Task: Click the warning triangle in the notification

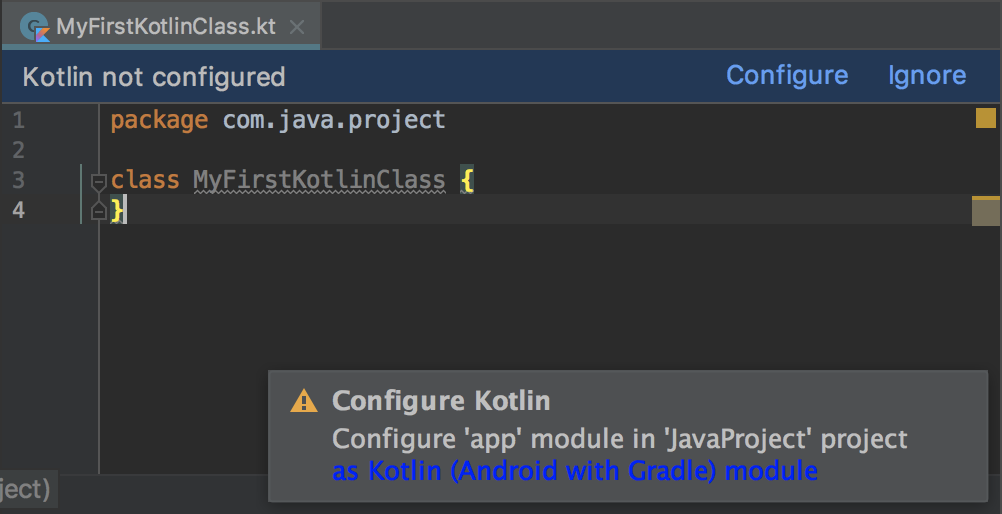Action: coord(303,402)
